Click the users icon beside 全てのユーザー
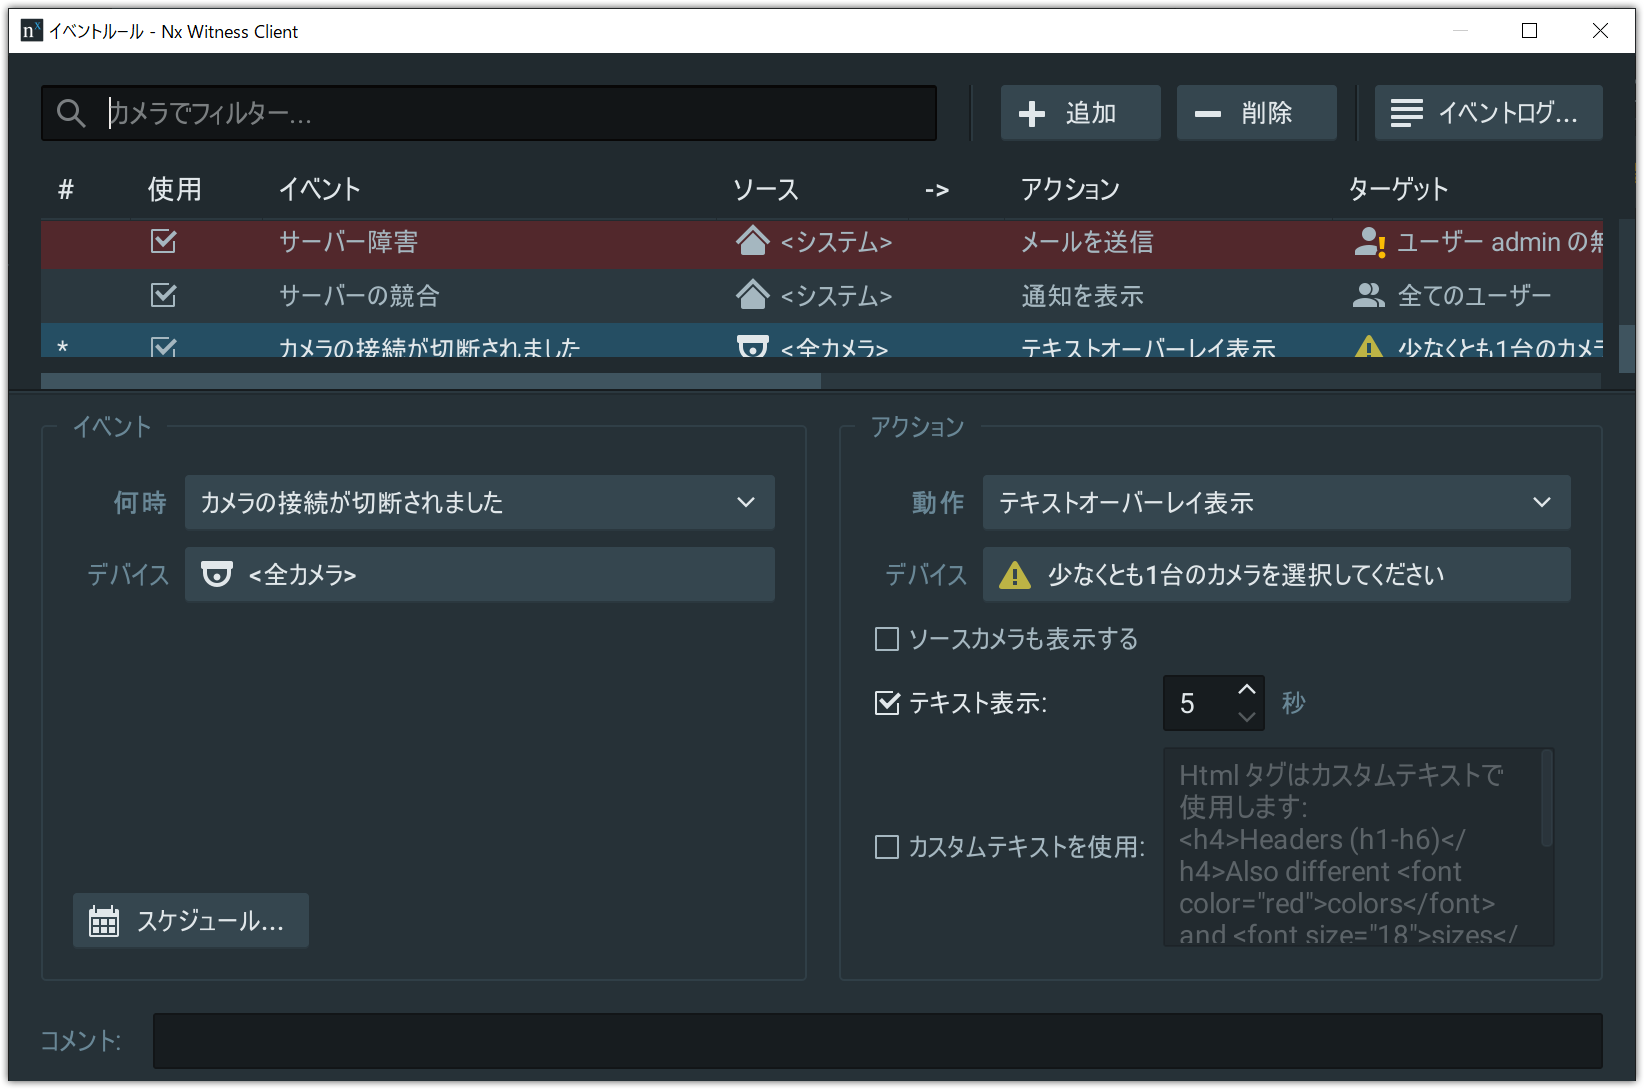Screen dimensions: 1644x1089 1367,295
